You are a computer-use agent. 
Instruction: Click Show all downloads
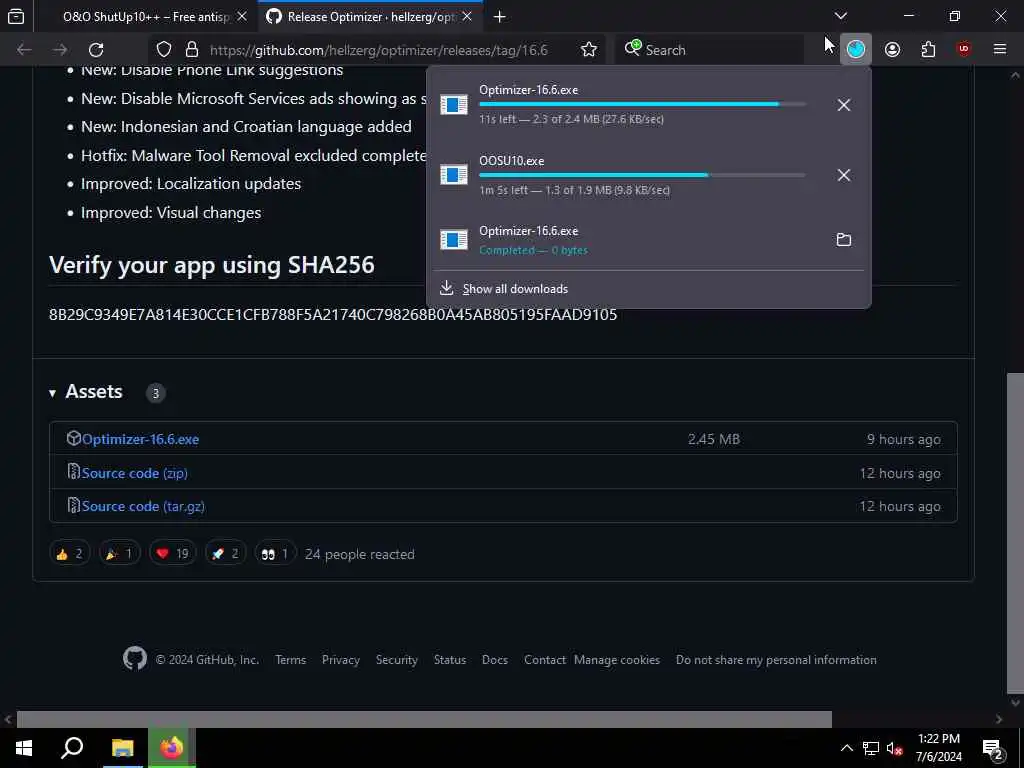[515, 289]
